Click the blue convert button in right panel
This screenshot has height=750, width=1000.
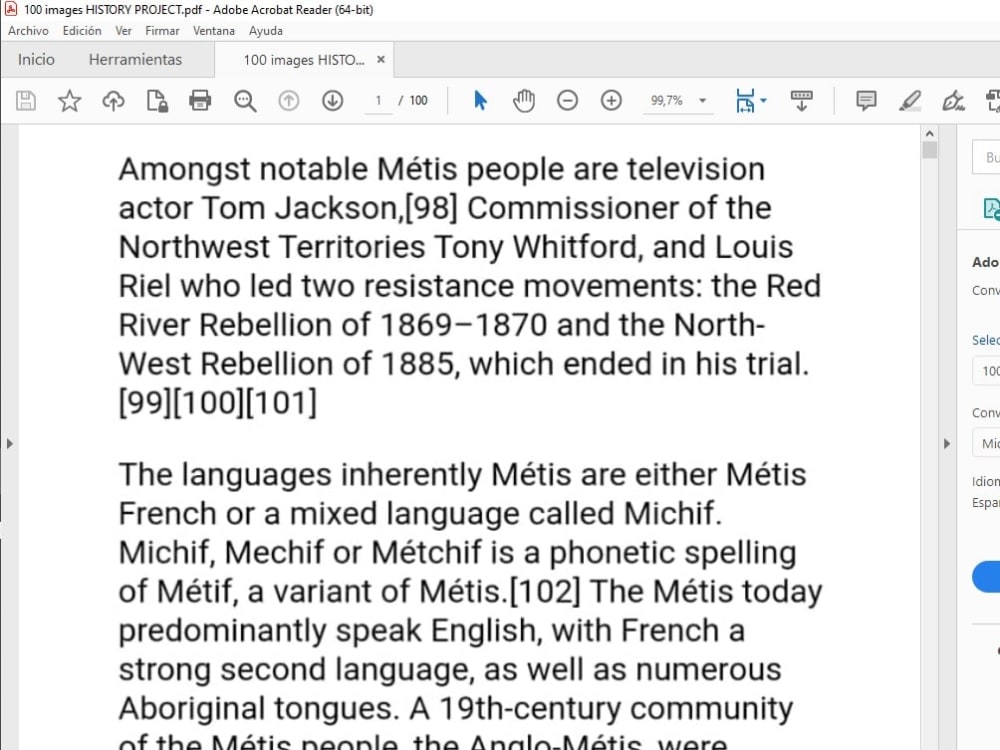(x=987, y=577)
